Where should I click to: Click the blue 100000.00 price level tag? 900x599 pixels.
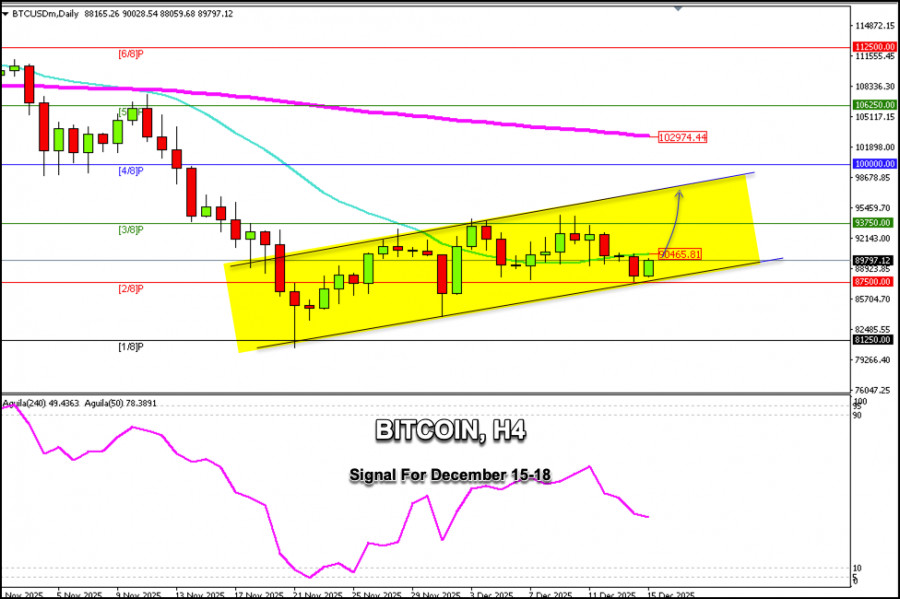(x=874, y=164)
